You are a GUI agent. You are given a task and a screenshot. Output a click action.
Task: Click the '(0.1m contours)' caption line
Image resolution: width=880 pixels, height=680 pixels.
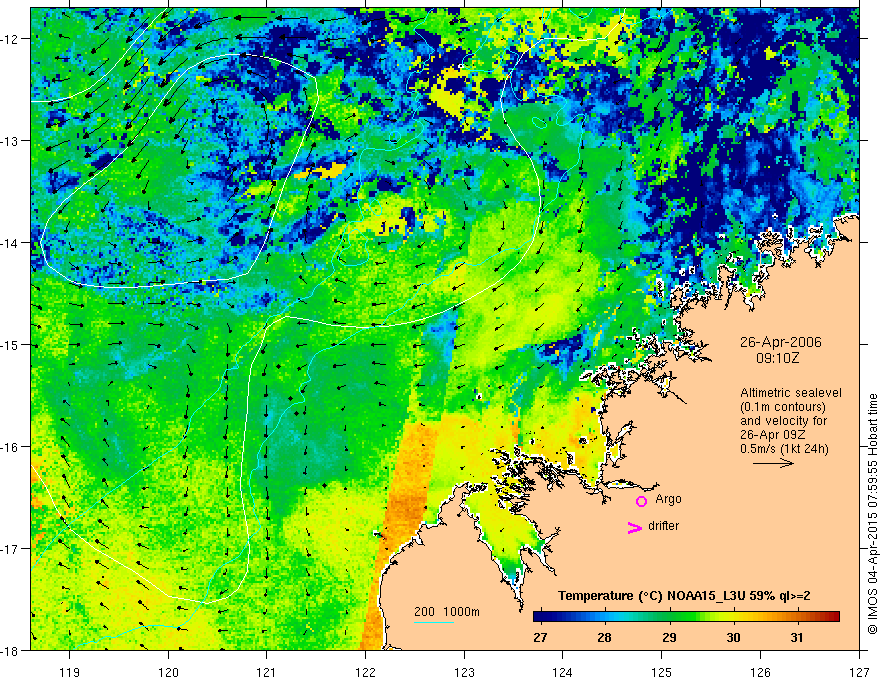click(x=783, y=407)
